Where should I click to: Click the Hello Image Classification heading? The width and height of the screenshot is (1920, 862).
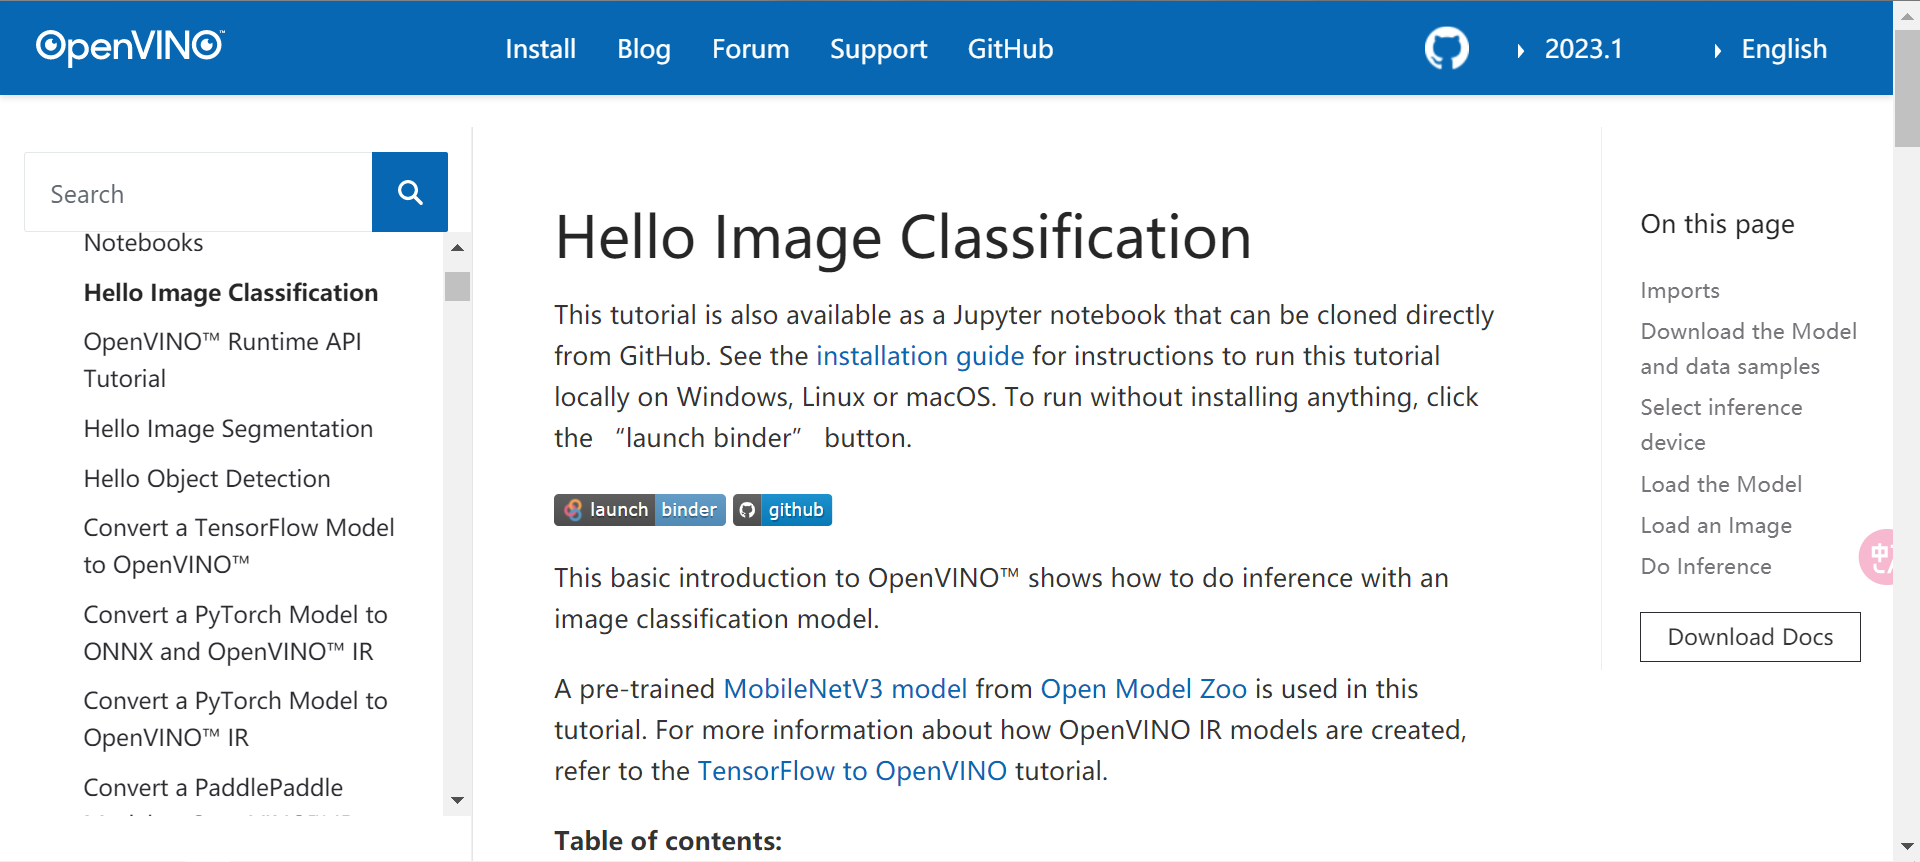tap(903, 238)
